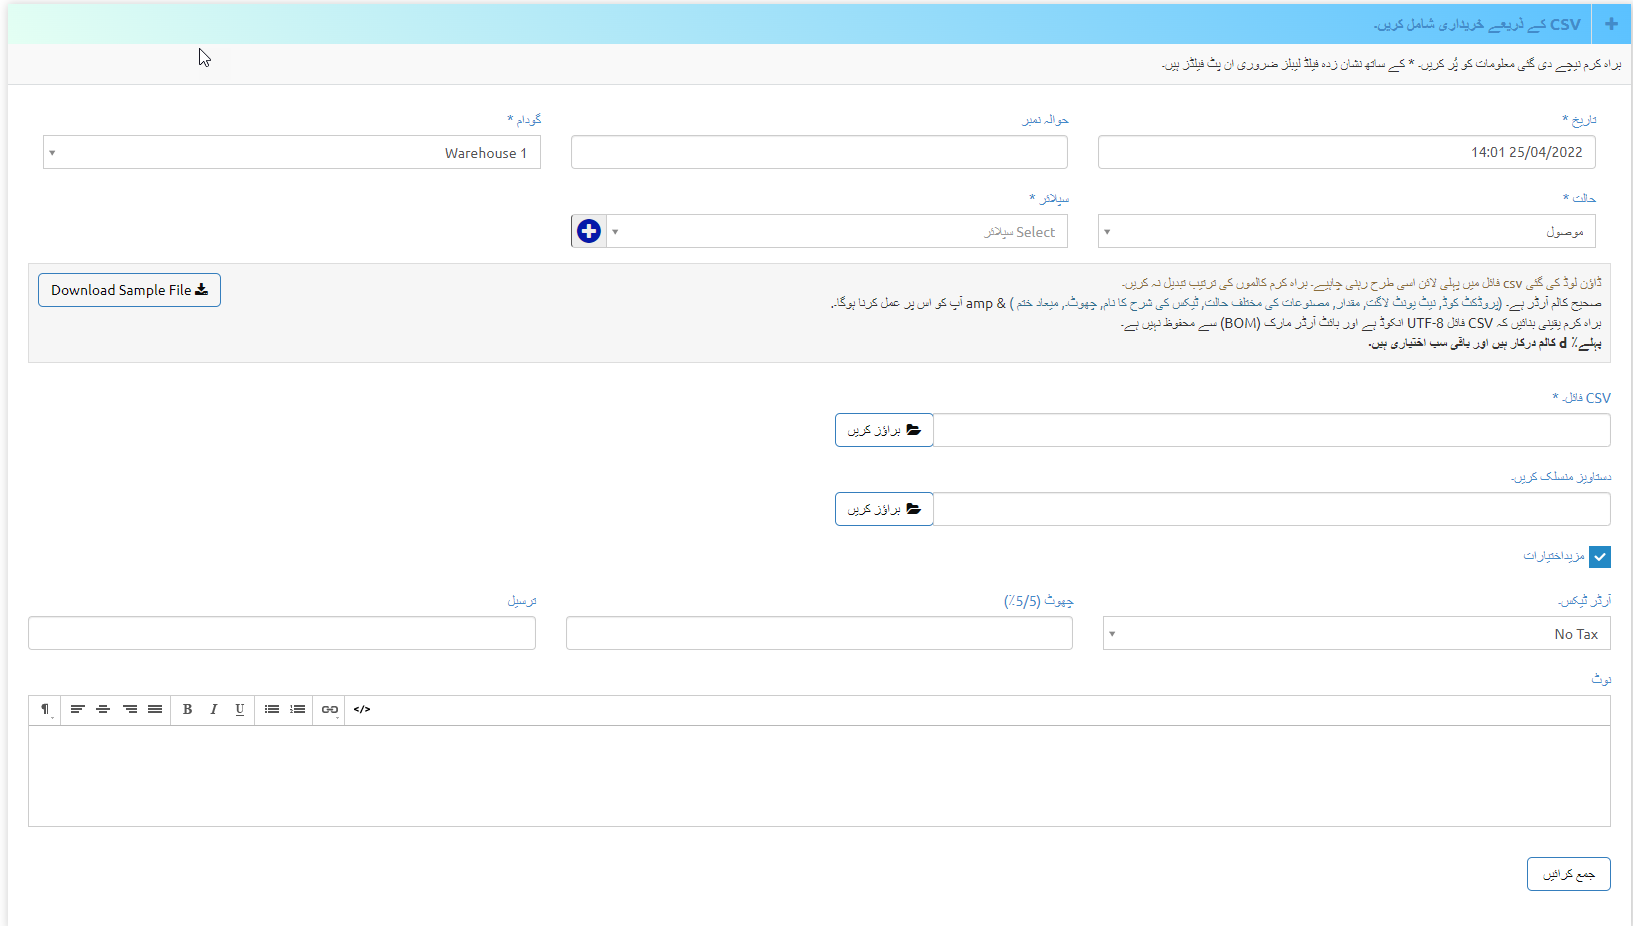
Task: Apply underline formatting in note editor
Action: pos(239,709)
